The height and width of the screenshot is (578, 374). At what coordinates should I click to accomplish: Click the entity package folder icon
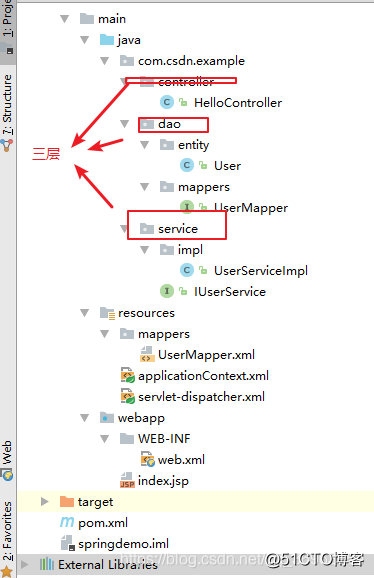coord(167,144)
